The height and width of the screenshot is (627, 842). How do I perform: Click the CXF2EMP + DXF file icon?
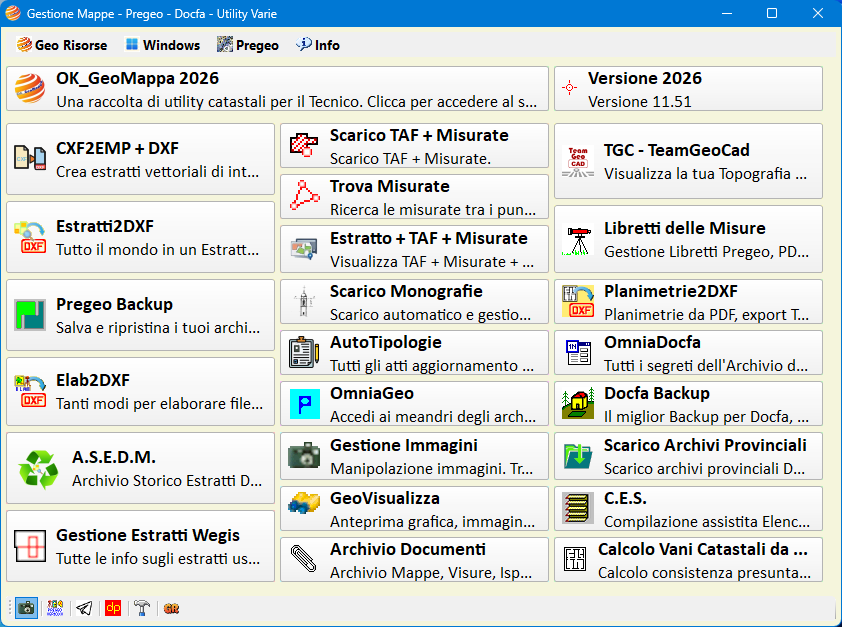click(30, 158)
